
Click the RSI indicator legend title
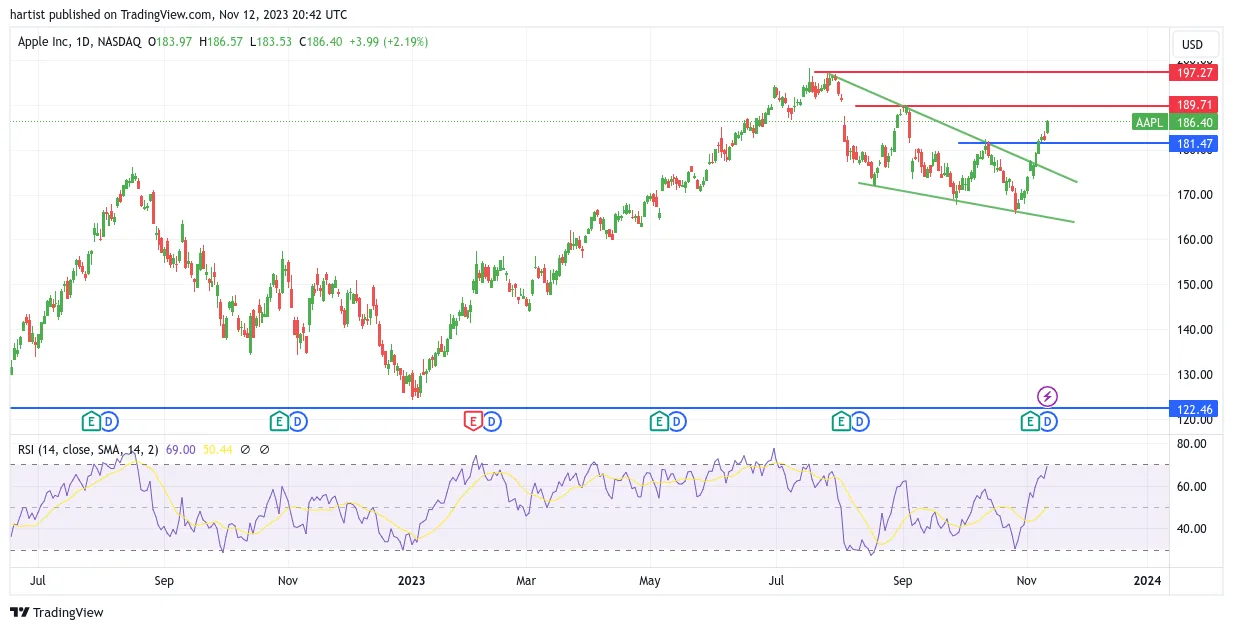pyautogui.click(x=89, y=450)
